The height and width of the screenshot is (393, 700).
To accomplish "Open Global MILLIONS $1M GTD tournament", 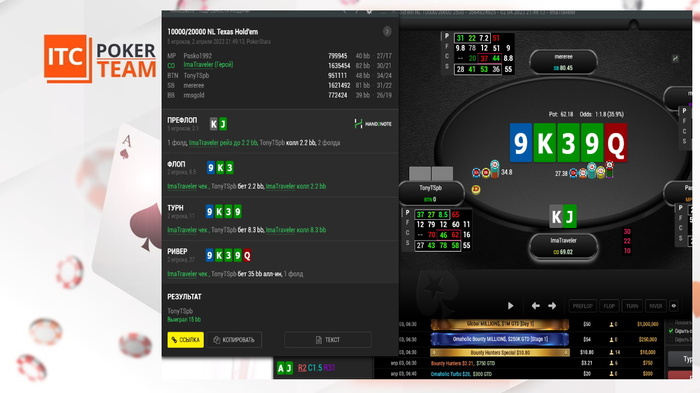I will tap(500, 324).
